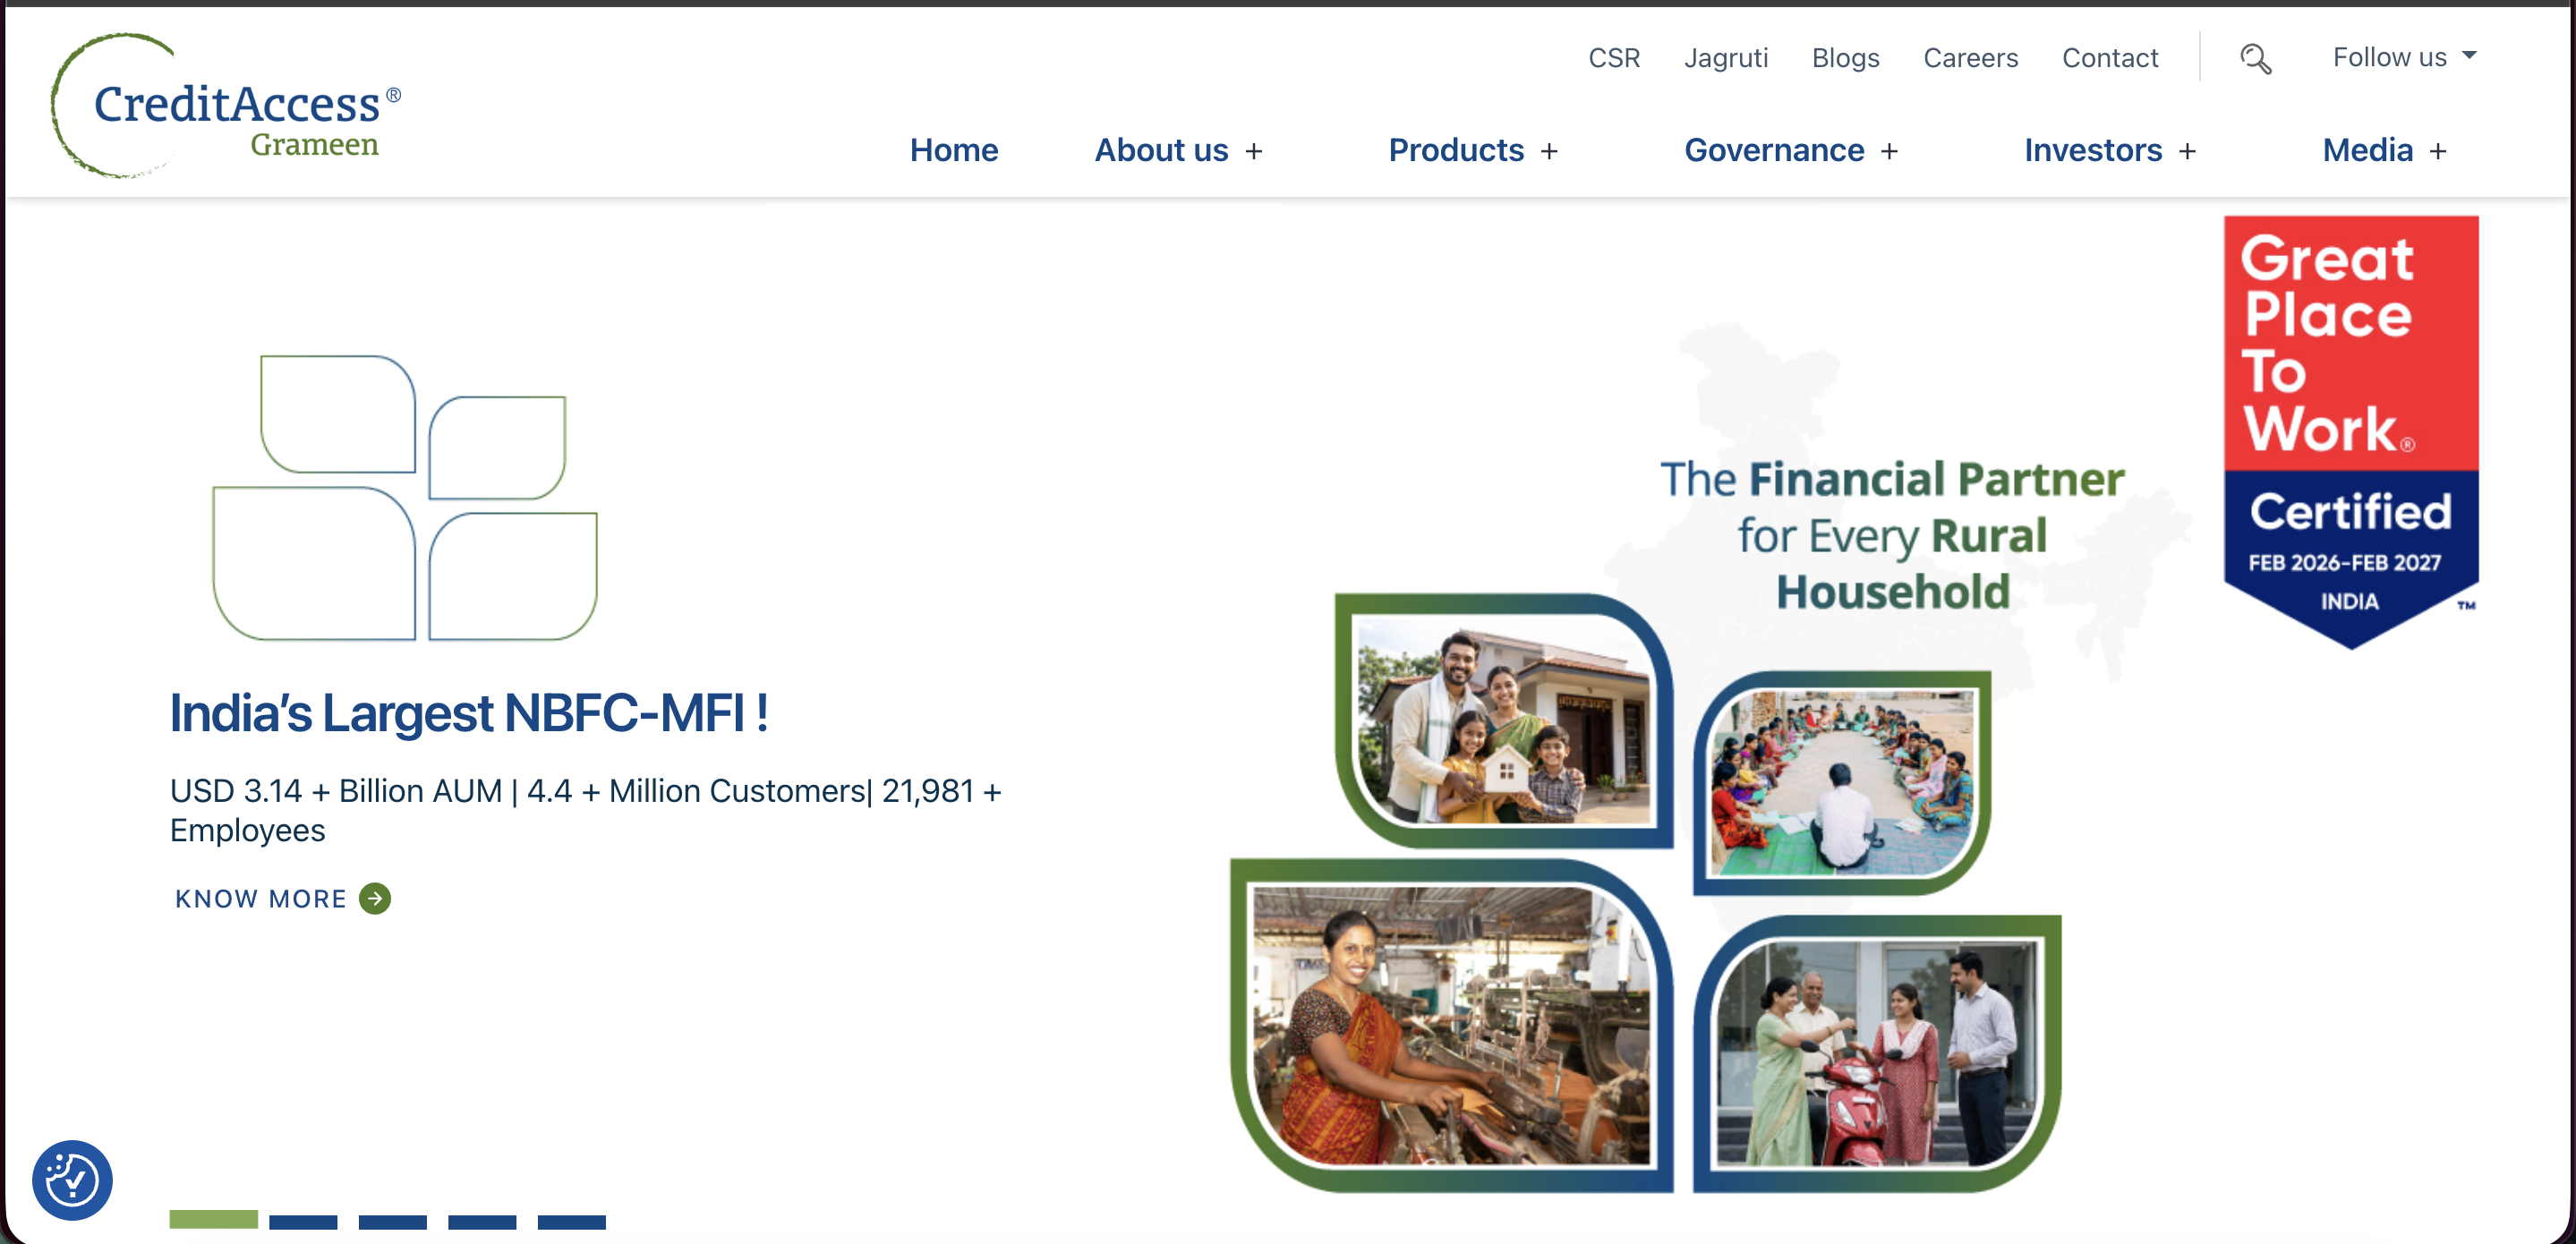Expand the Media plus sign
This screenshot has height=1244, width=2576.
point(2438,151)
